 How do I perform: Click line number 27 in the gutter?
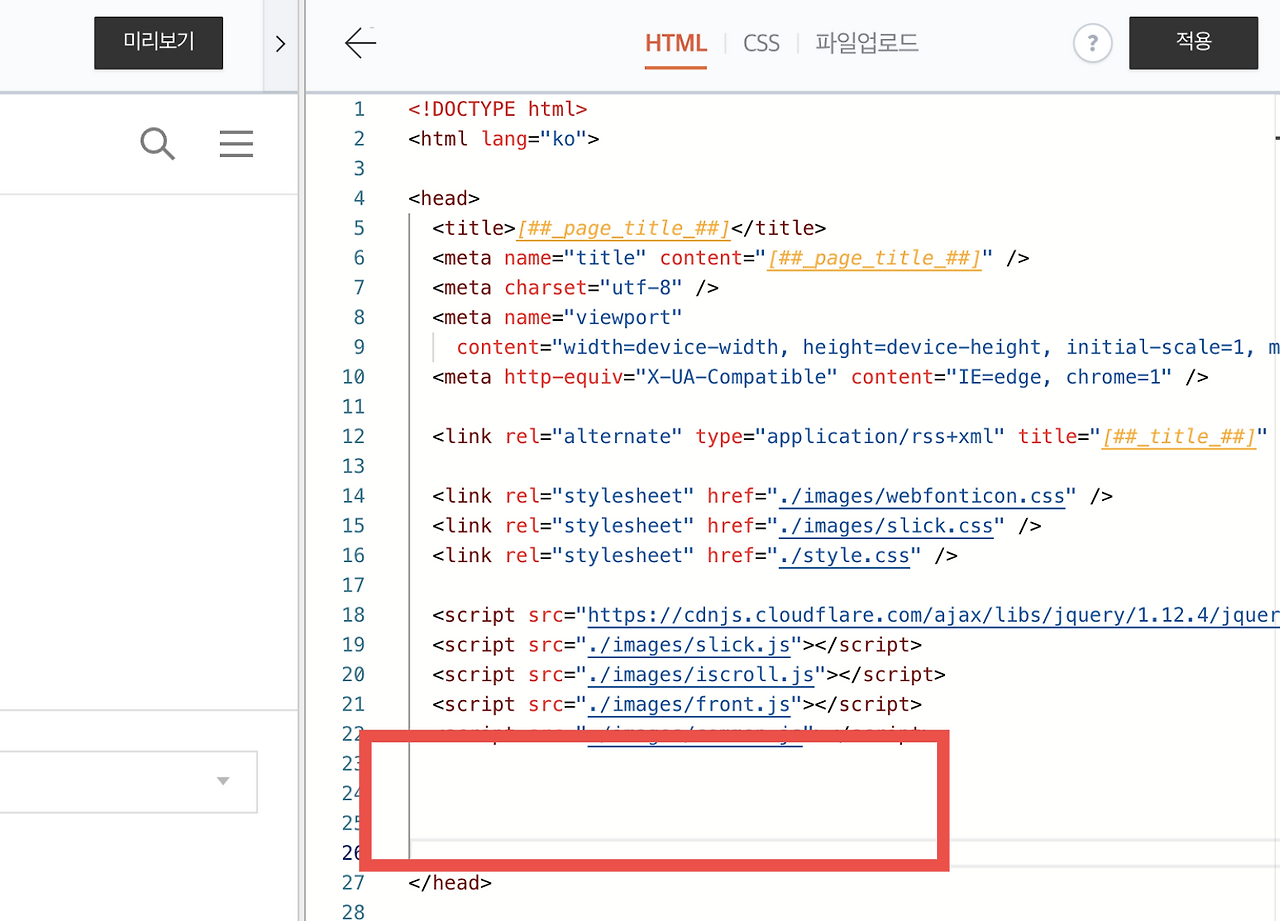pos(353,883)
